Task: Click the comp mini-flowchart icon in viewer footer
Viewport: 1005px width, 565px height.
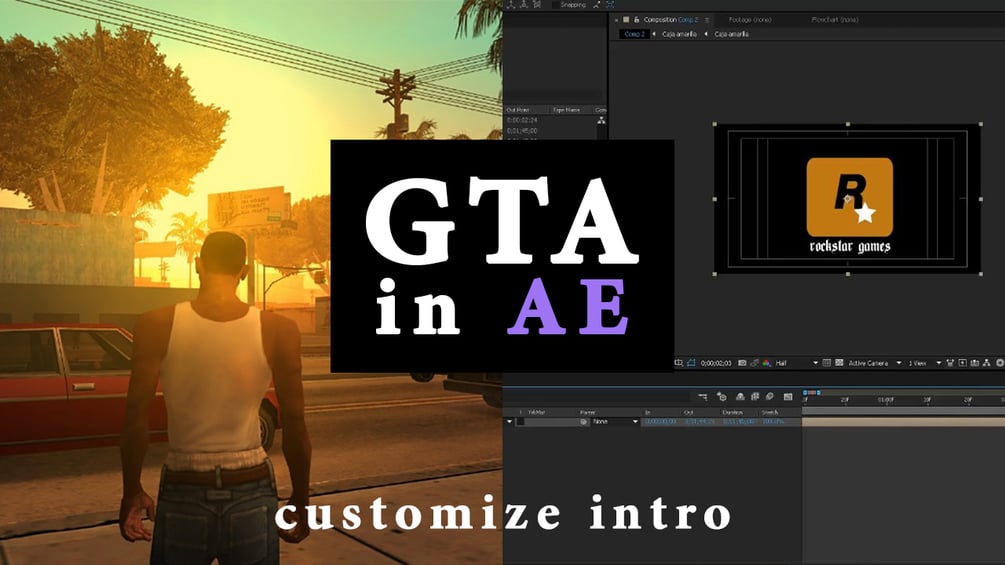Action: coord(987,363)
